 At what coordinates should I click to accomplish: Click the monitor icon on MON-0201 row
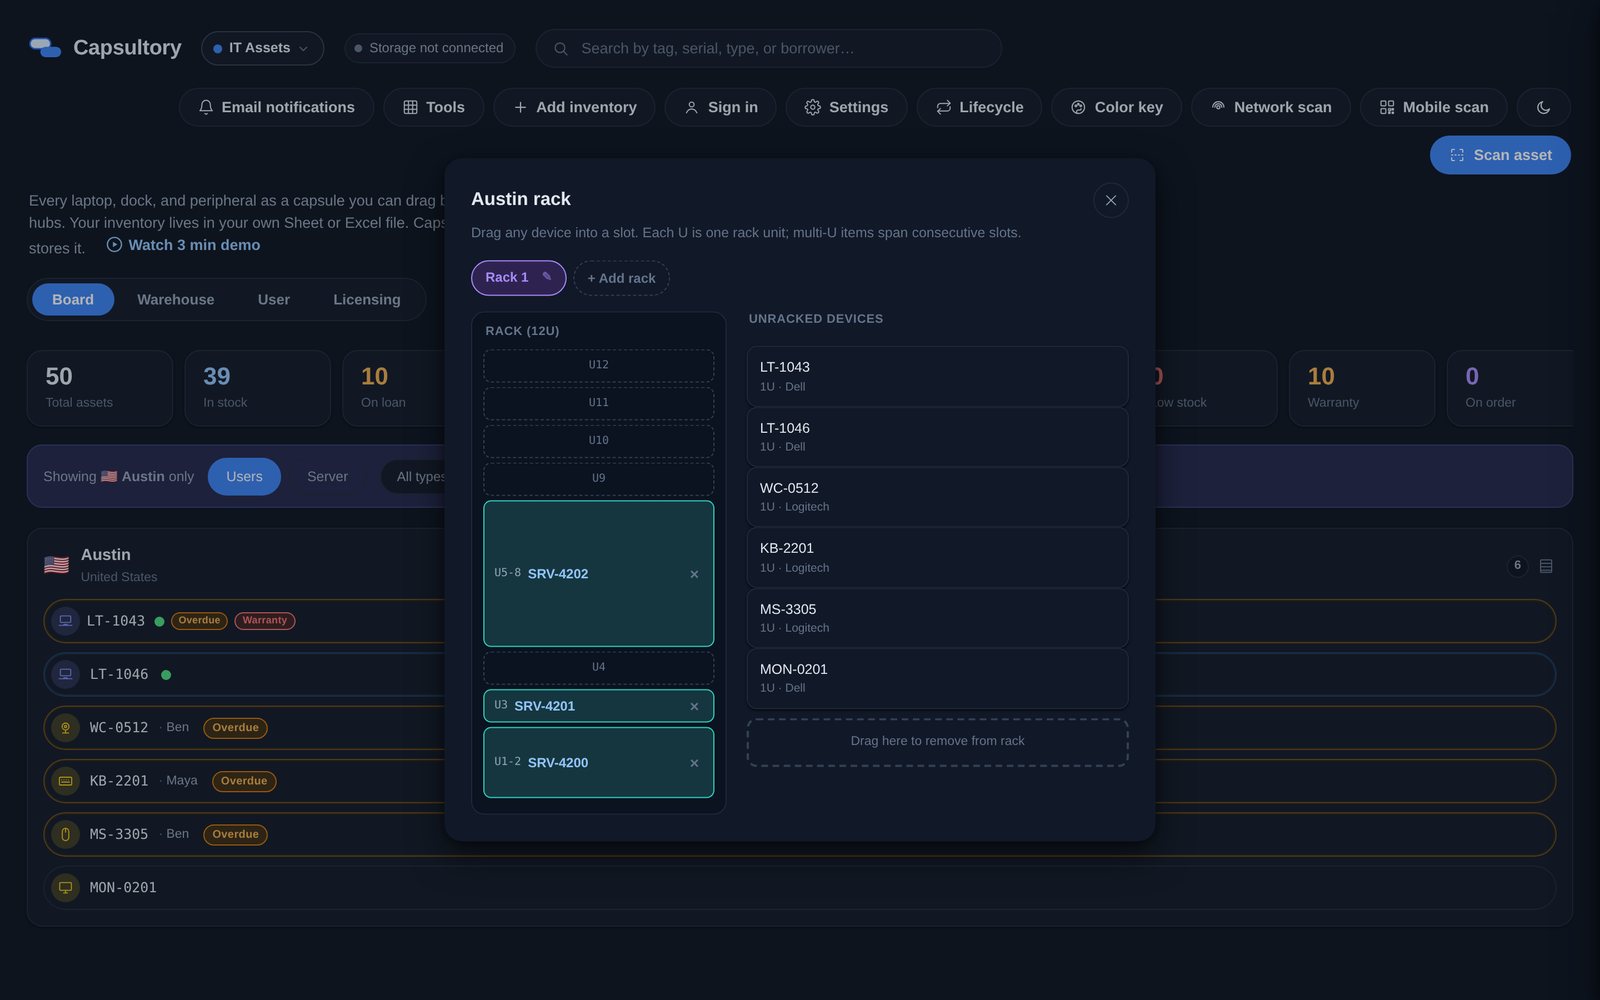[x=65, y=887]
